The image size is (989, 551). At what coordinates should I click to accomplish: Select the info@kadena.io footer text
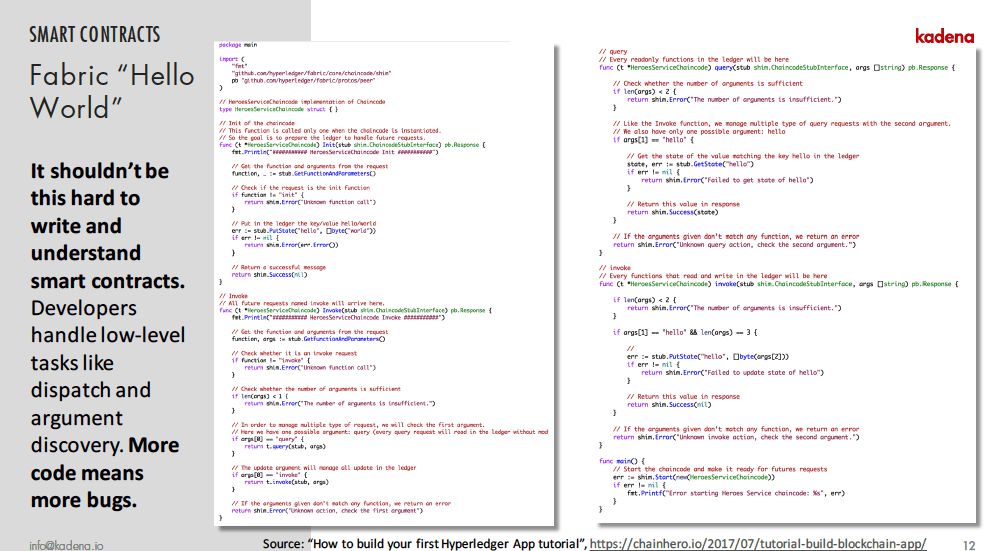click(x=66, y=545)
